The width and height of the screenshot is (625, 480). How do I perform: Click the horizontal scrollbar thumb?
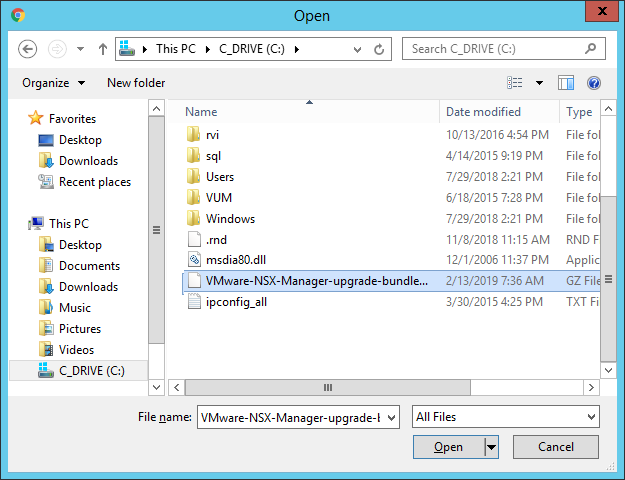[328, 388]
